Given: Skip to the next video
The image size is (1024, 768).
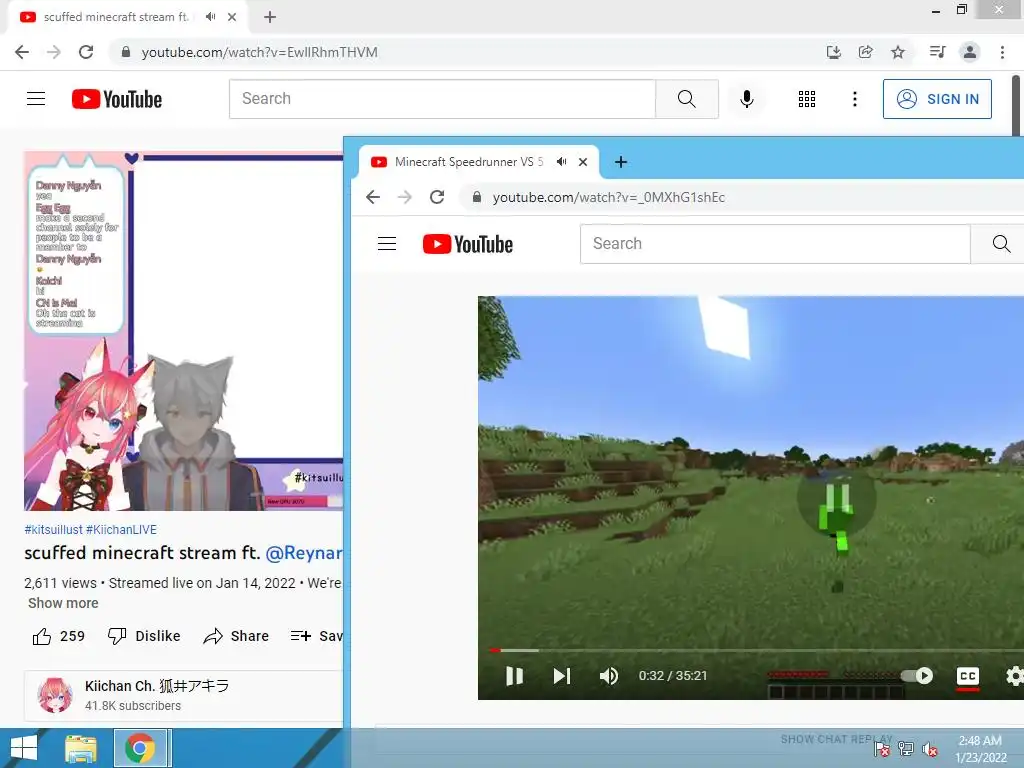Looking at the screenshot, I should (x=562, y=676).
